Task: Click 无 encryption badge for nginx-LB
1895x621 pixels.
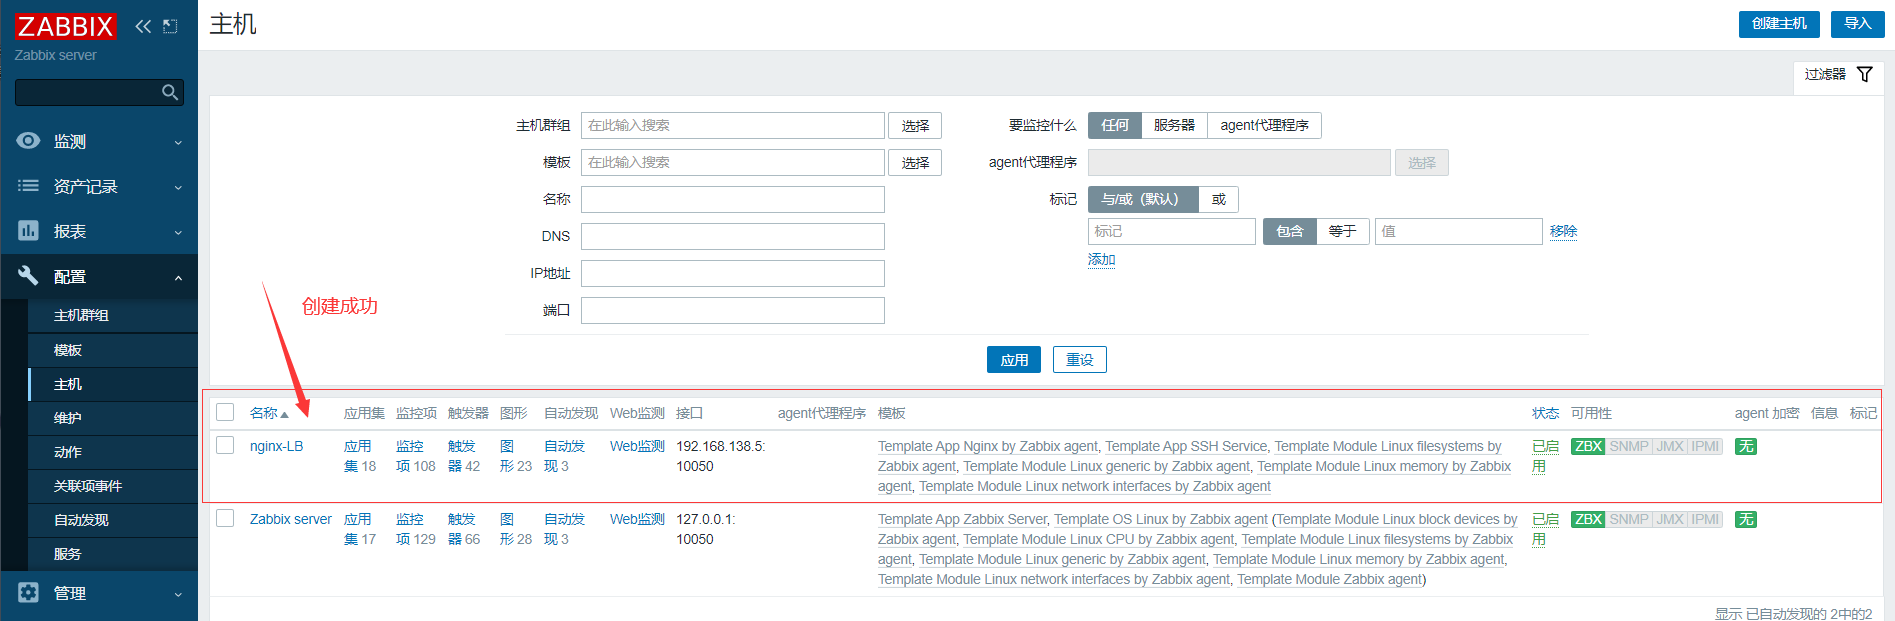Action: (1746, 446)
